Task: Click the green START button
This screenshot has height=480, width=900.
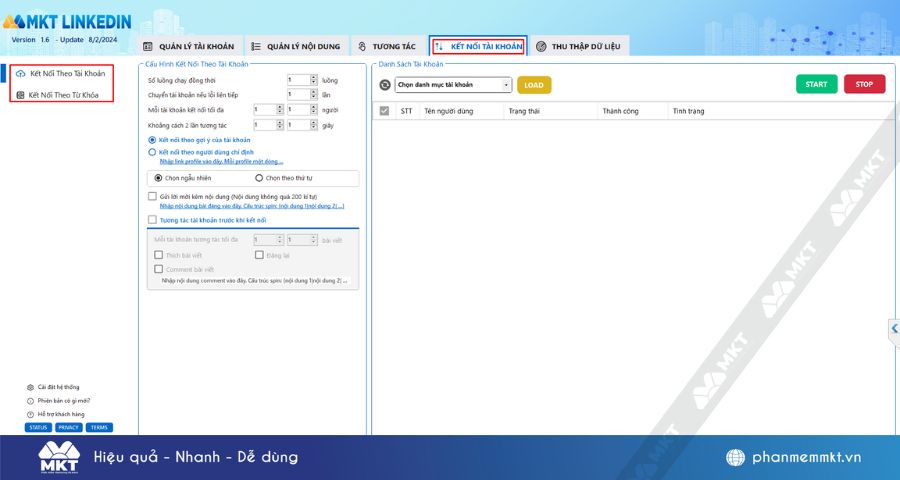Action: click(816, 84)
